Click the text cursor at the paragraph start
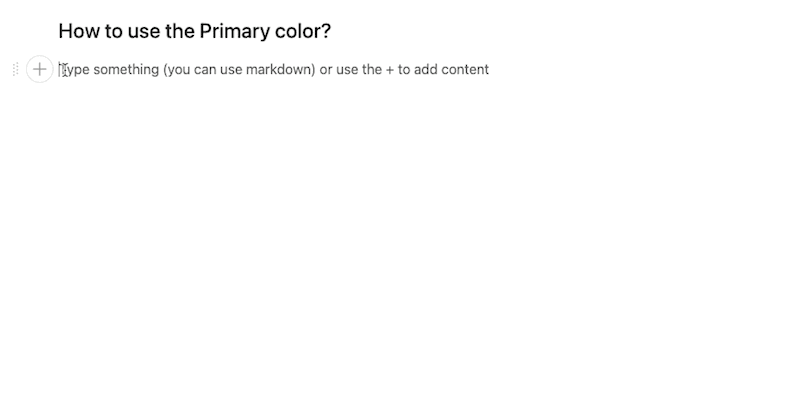 (59, 69)
